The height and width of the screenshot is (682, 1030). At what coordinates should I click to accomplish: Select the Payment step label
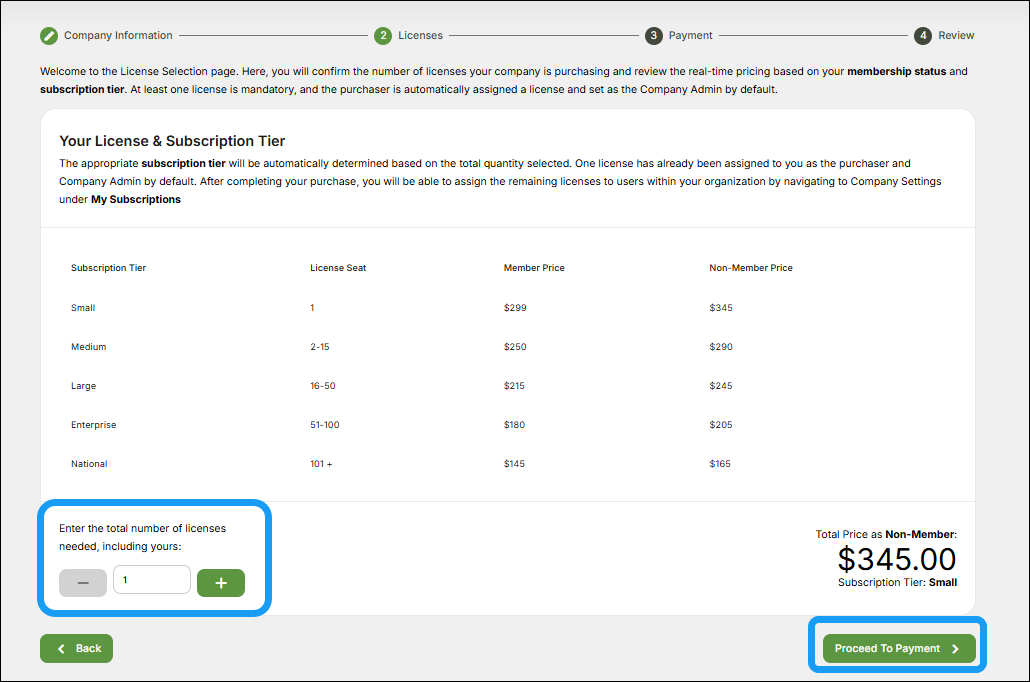point(689,35)
